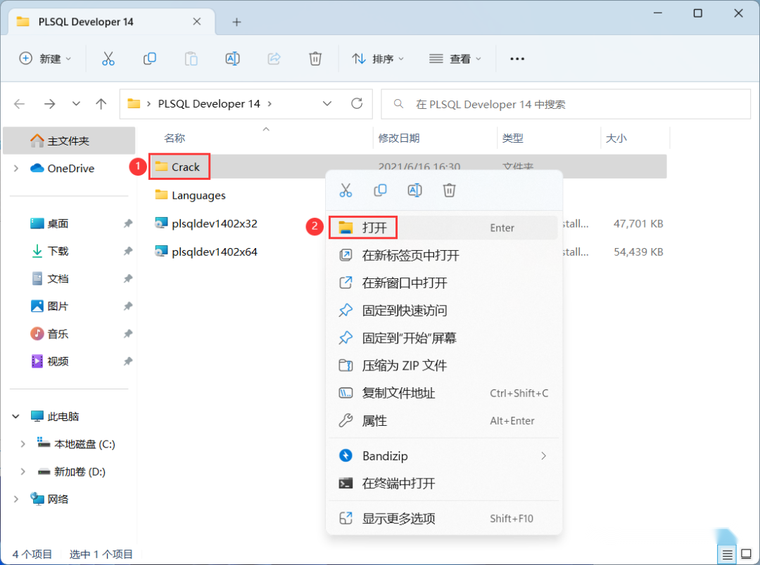This screenshot has height=565, width=760.
Task: Sort by 名称 column header
Action: pyautogui.click(x=174, y=138)
